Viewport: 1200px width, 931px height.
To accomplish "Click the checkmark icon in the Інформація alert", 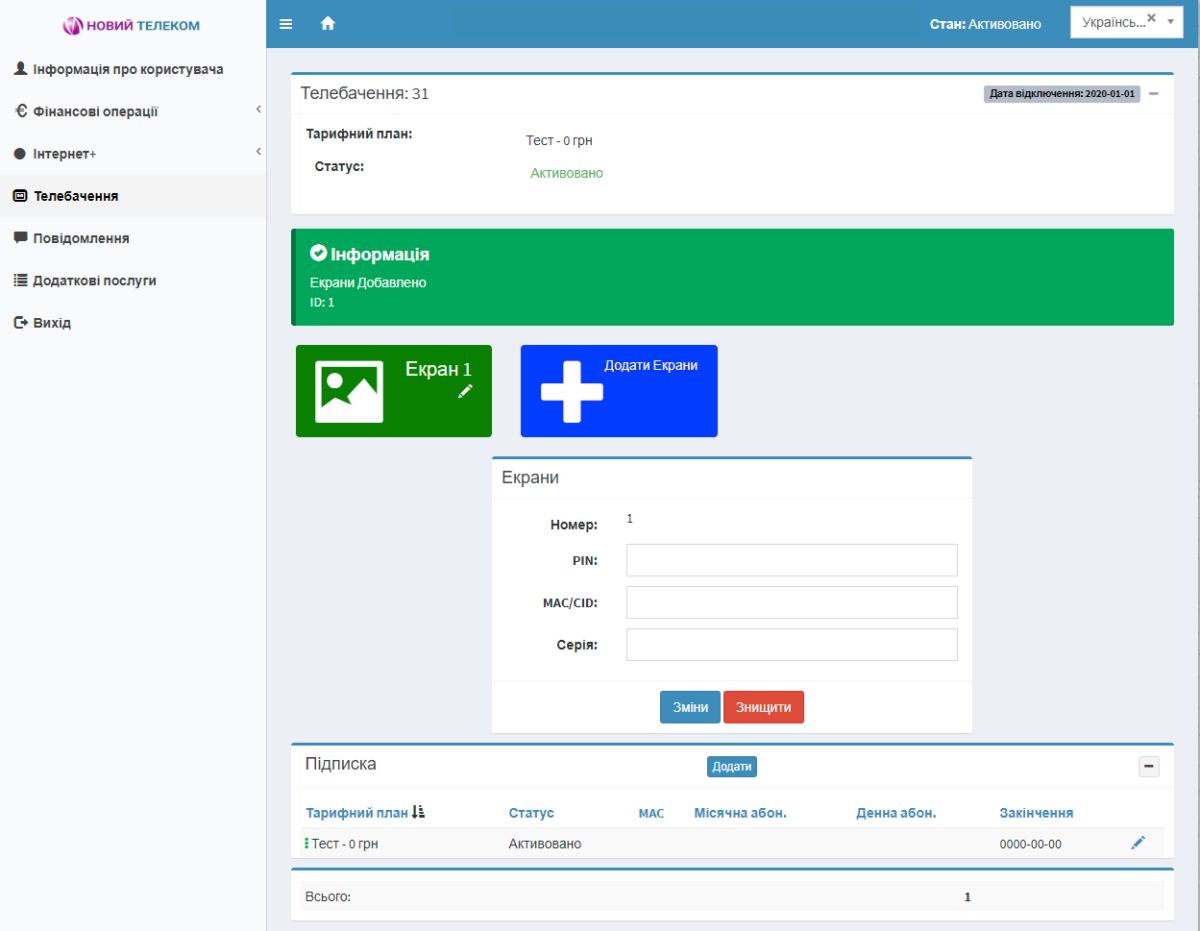I will [x=319, y=253].
